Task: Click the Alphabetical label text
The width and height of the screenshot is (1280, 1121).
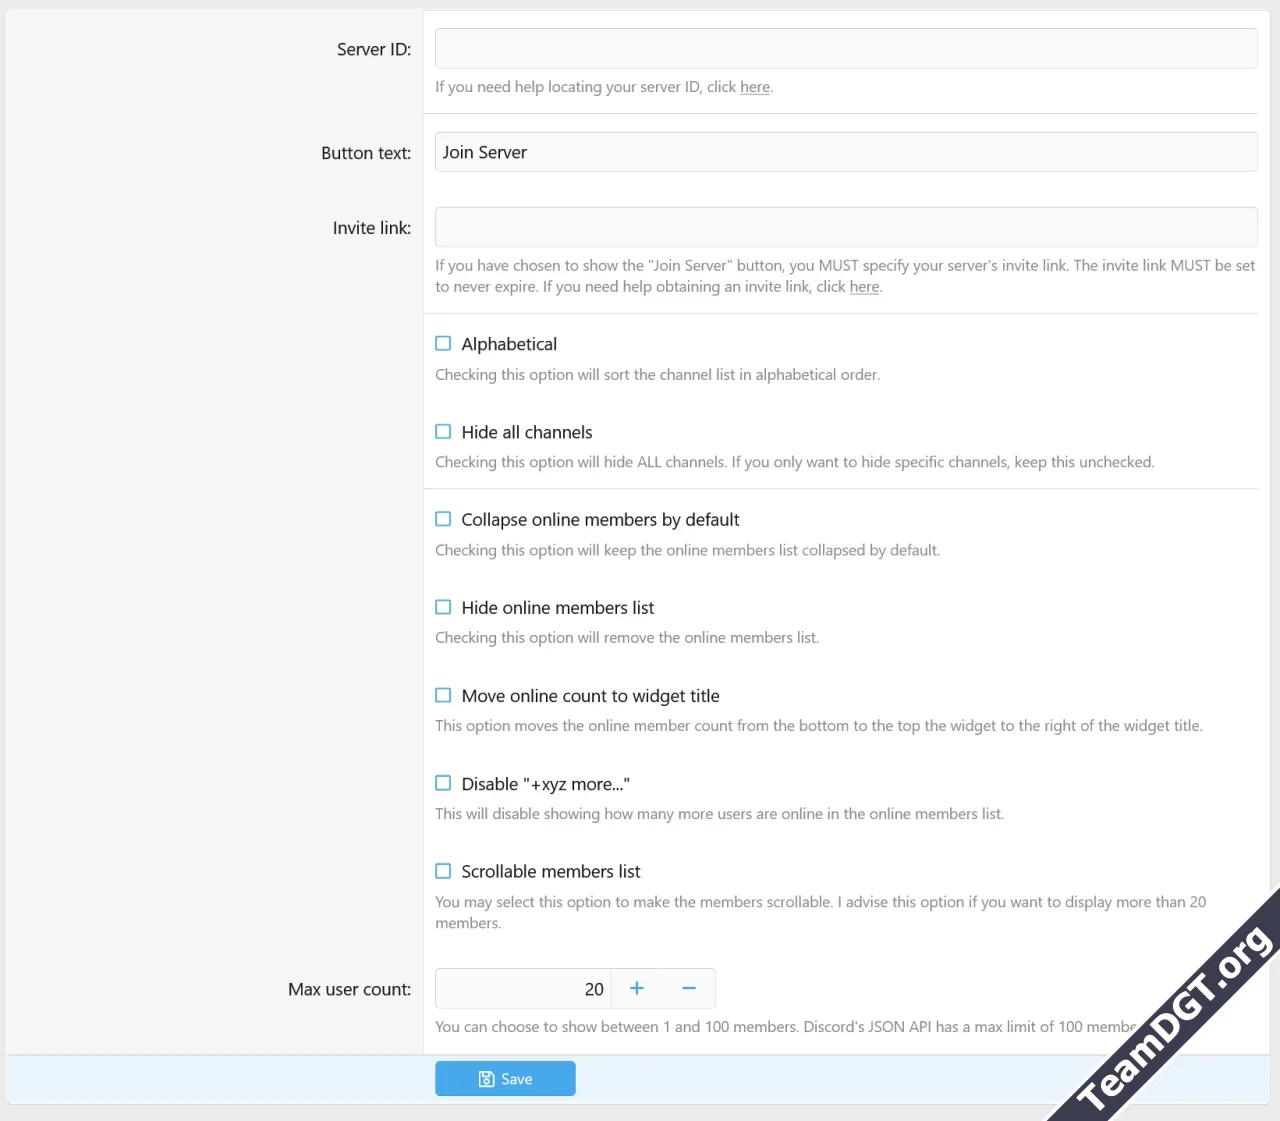Action: pos(509,343)
